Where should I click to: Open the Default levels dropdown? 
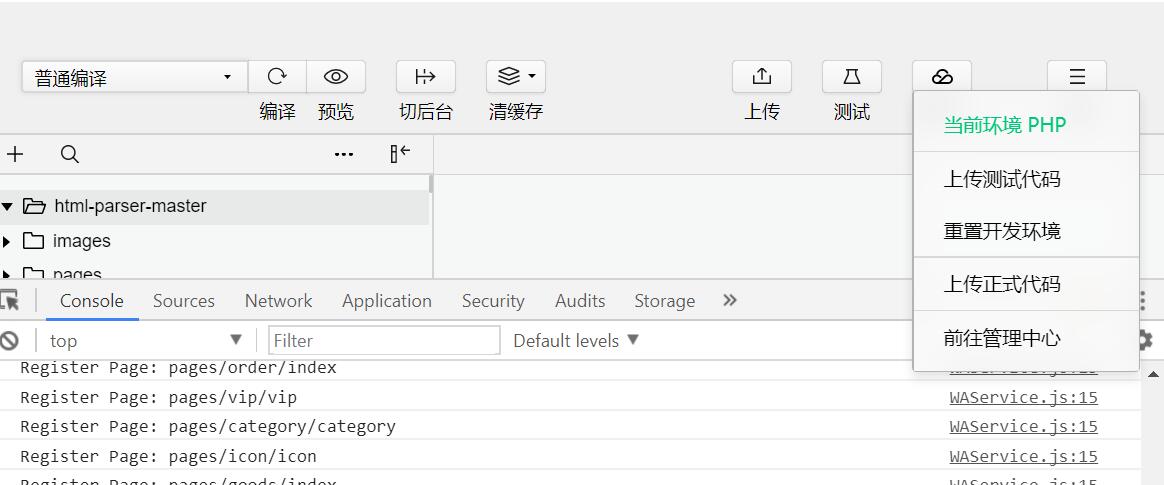[x=576, y=341]
